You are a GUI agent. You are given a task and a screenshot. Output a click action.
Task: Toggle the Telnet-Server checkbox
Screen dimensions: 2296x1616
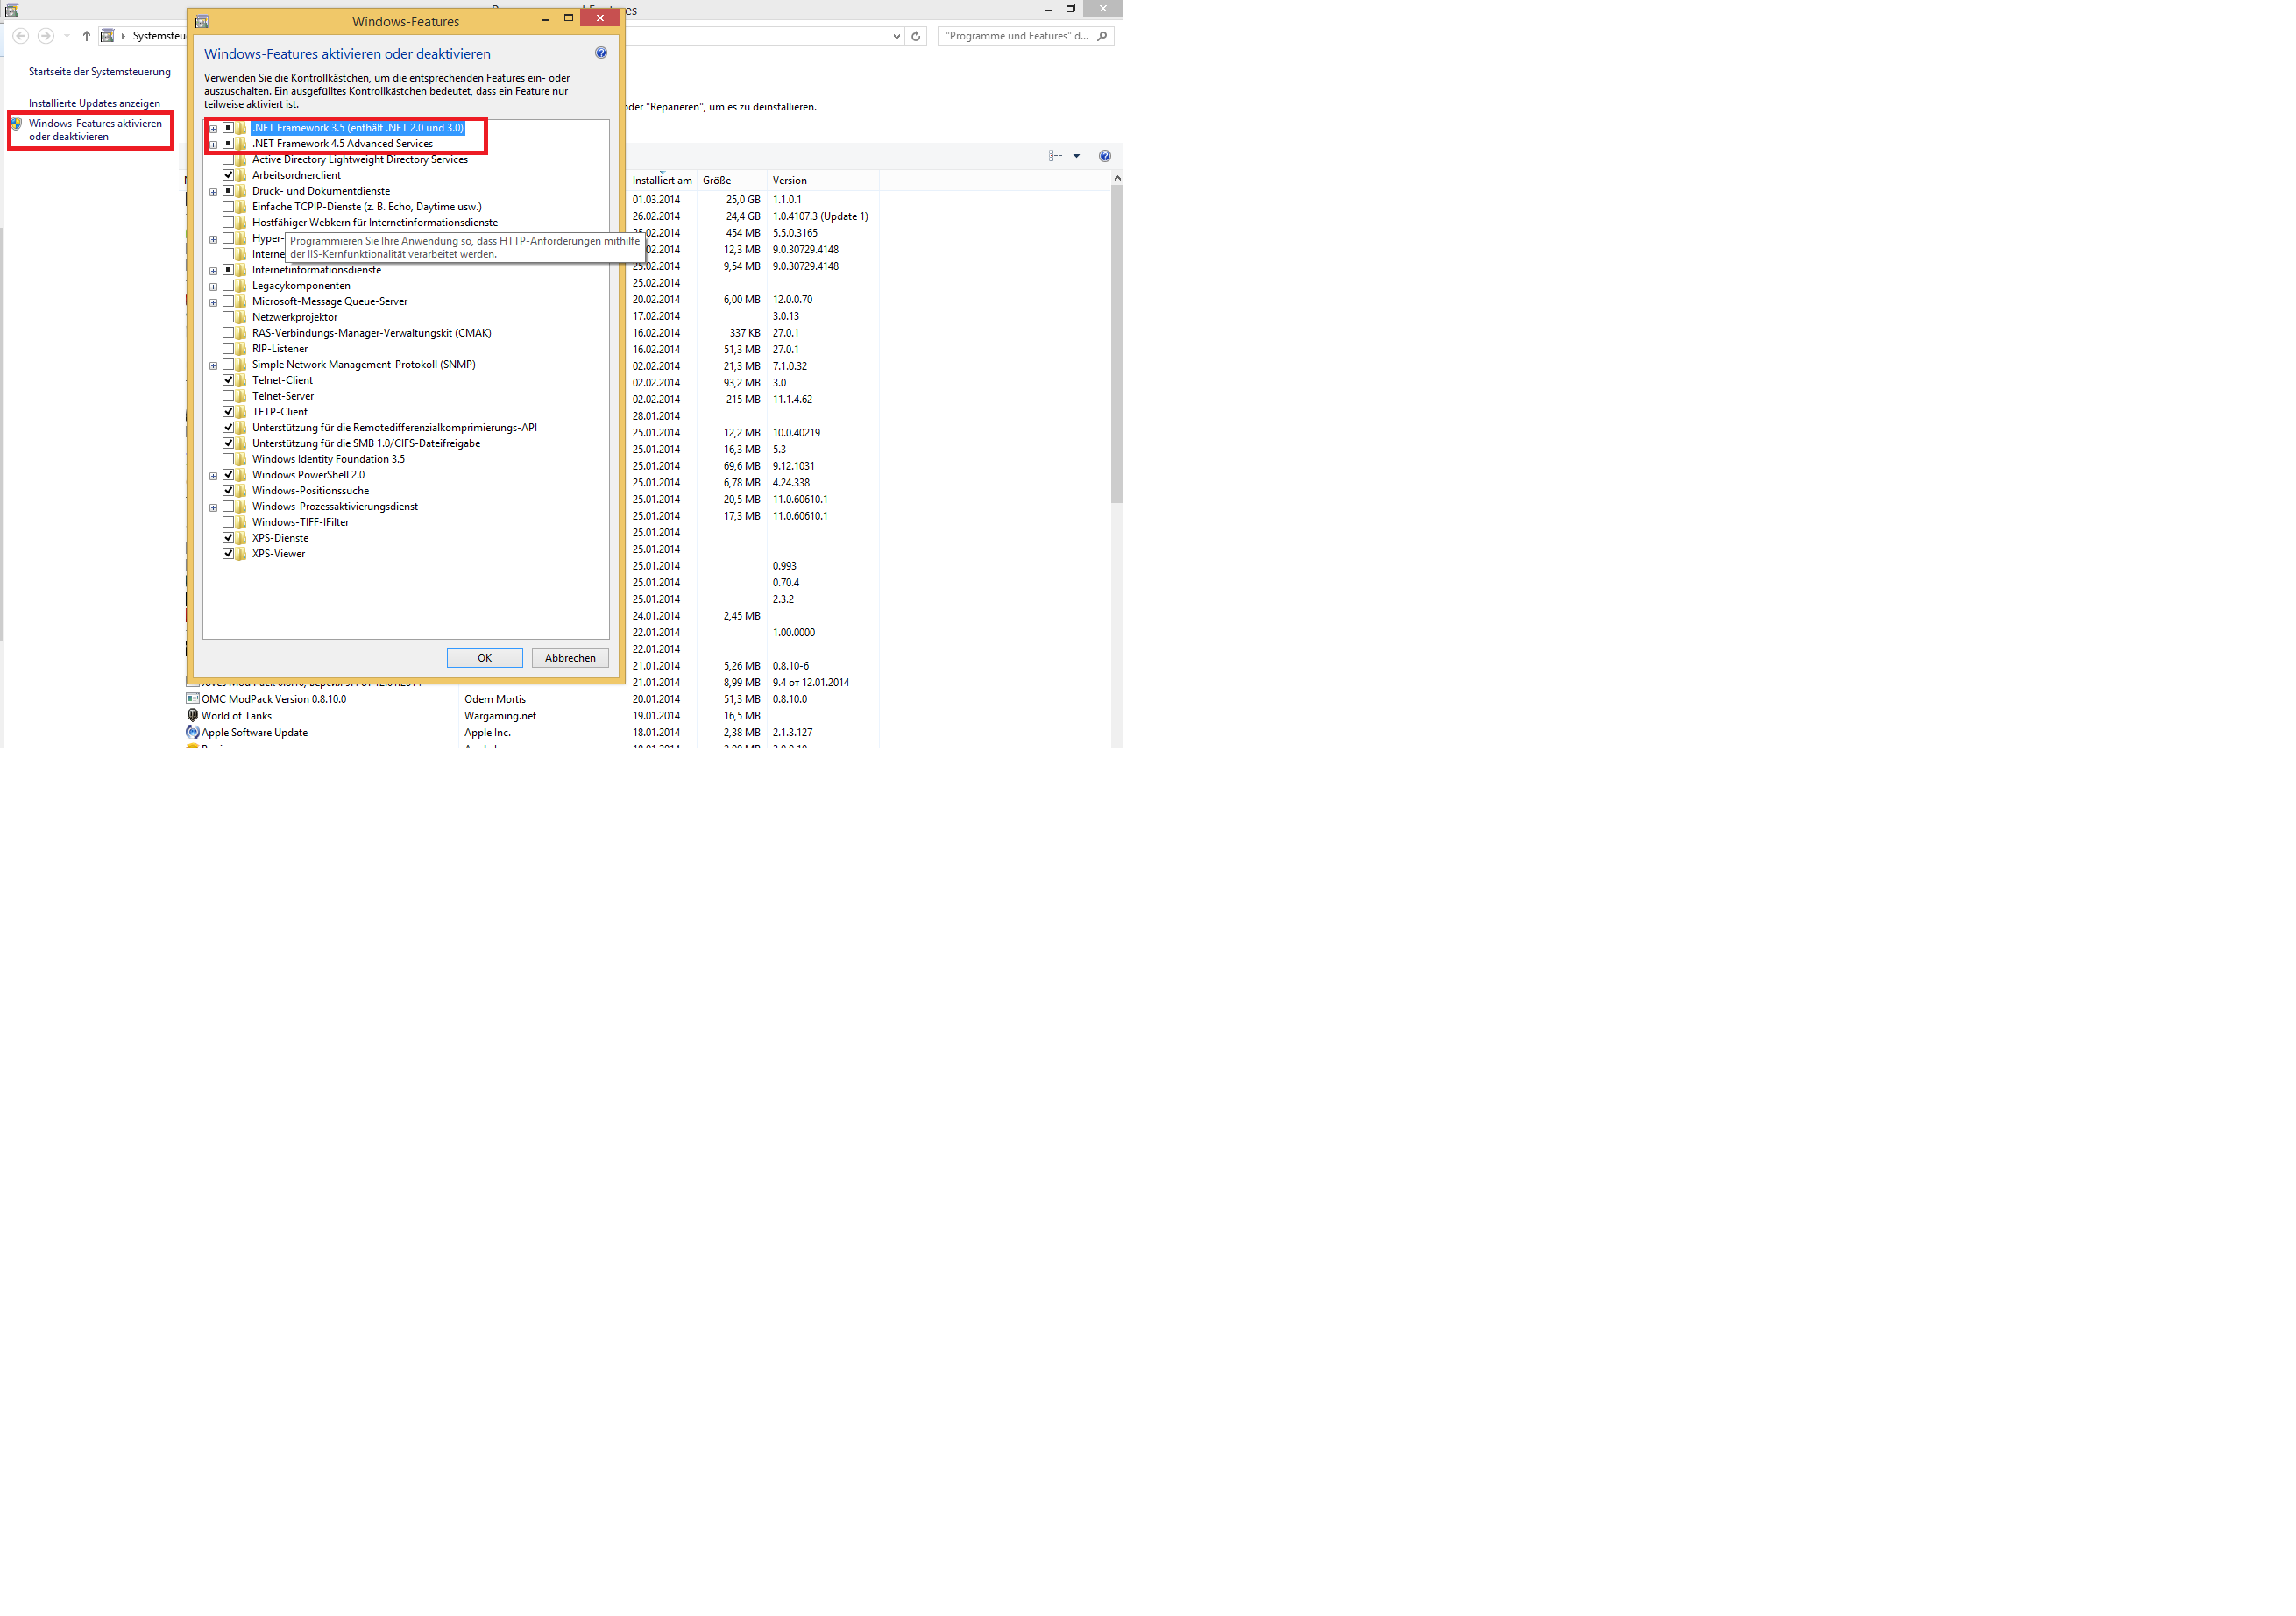228,396
